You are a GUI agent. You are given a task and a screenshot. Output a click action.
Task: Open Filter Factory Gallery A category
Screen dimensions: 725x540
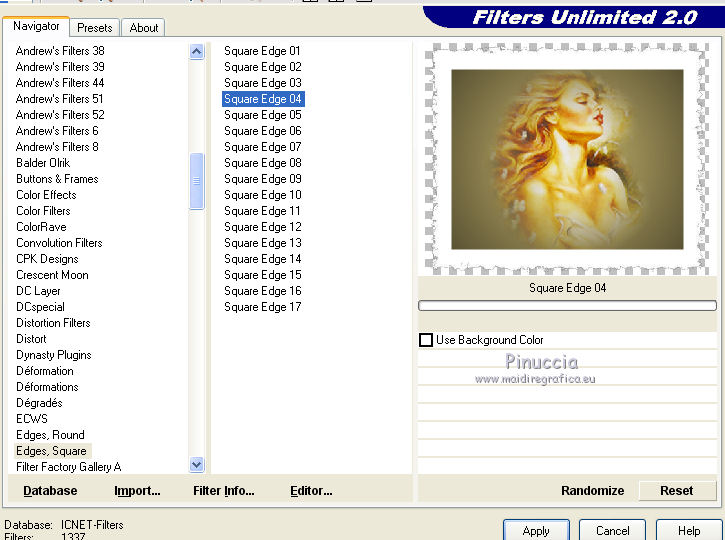68,467
